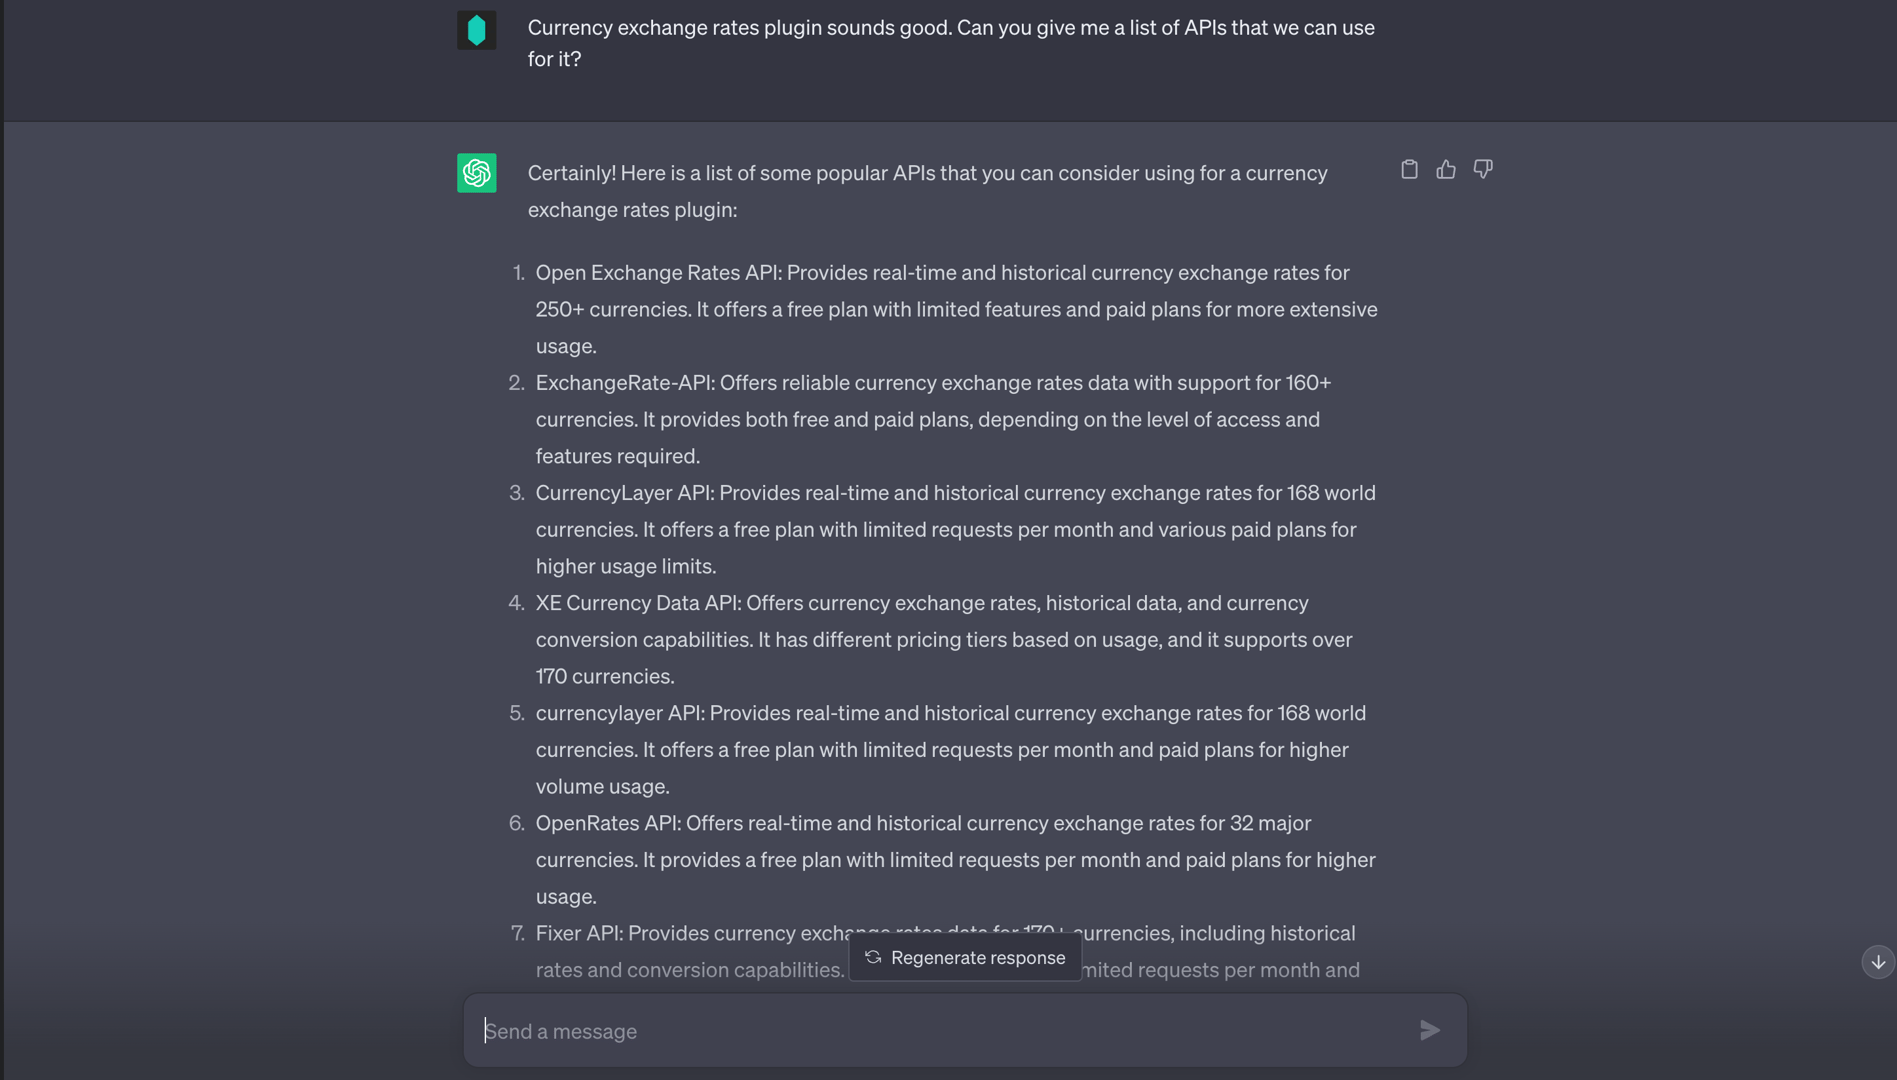
Task: Click the green ChatGPT logo avatar
Action: pyautogui.click(x=476, y=173)
